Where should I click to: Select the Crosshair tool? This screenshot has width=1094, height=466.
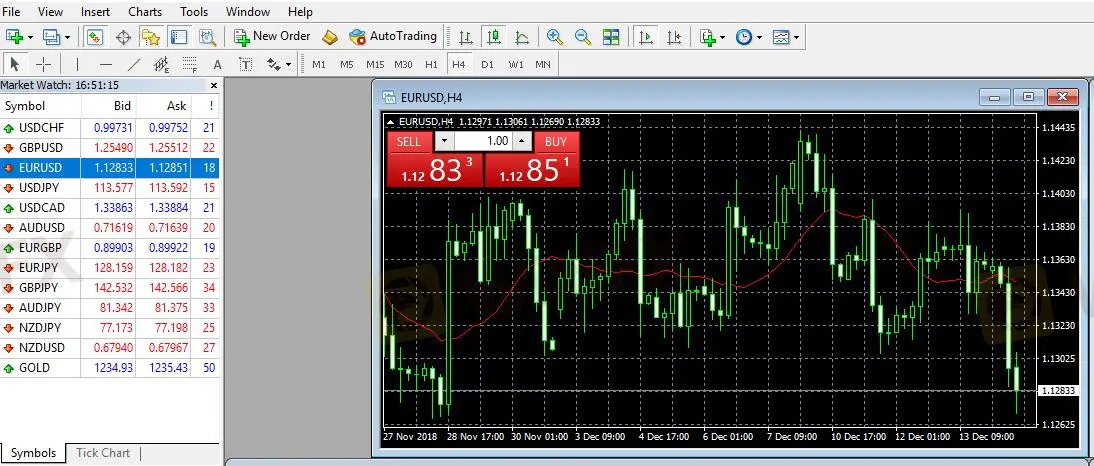(43, 64)
